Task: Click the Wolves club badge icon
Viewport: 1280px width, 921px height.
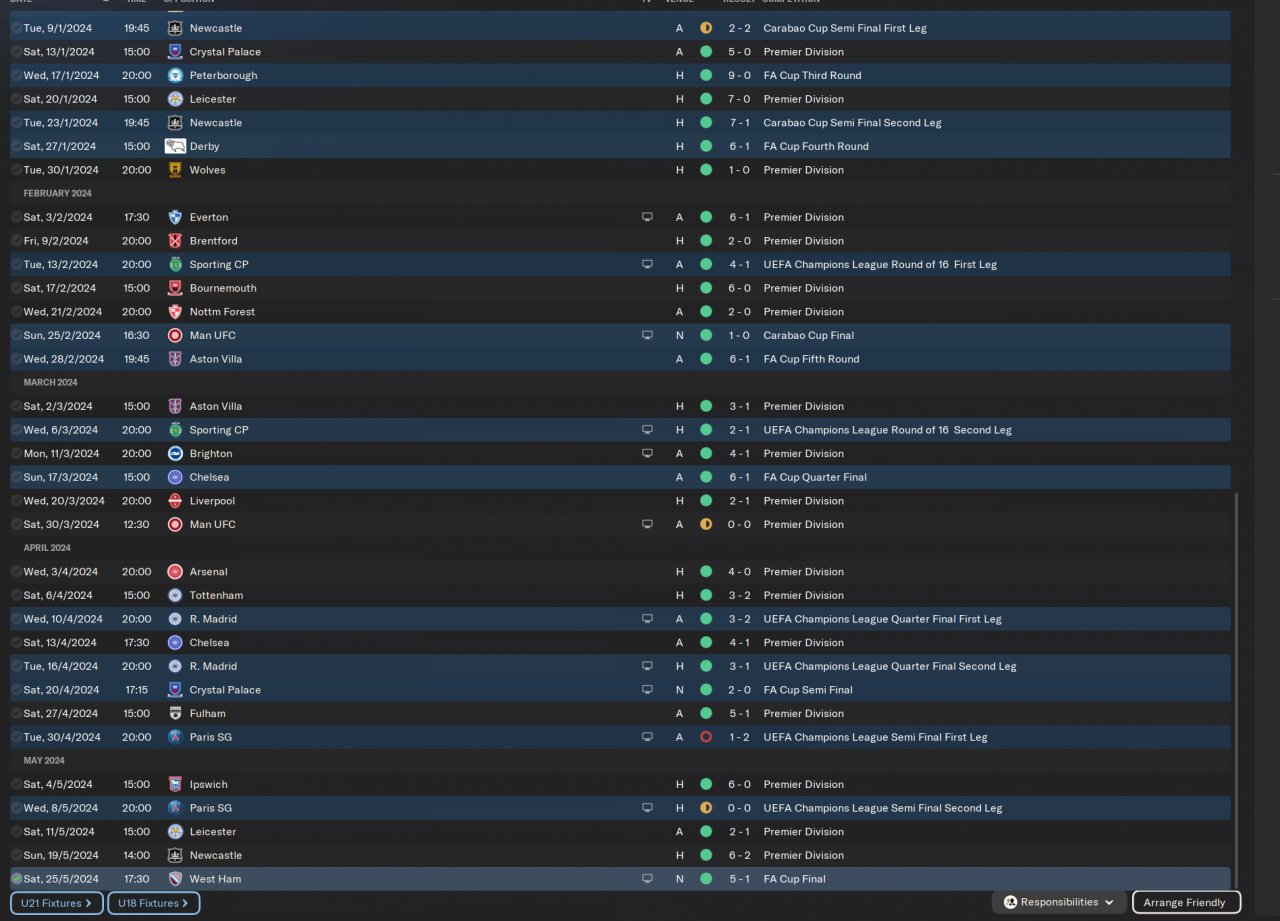Action: [175, 170]
